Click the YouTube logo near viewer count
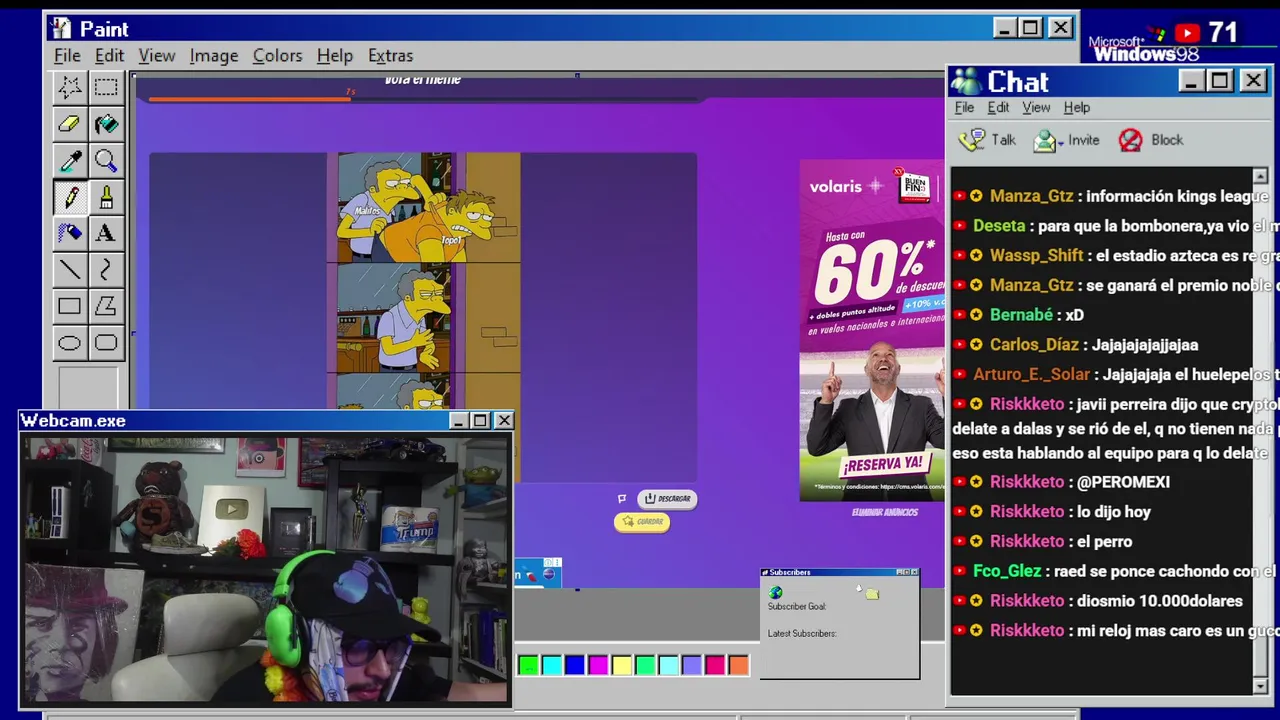Screen dimensions: 1280x720 click(1187, 34)
